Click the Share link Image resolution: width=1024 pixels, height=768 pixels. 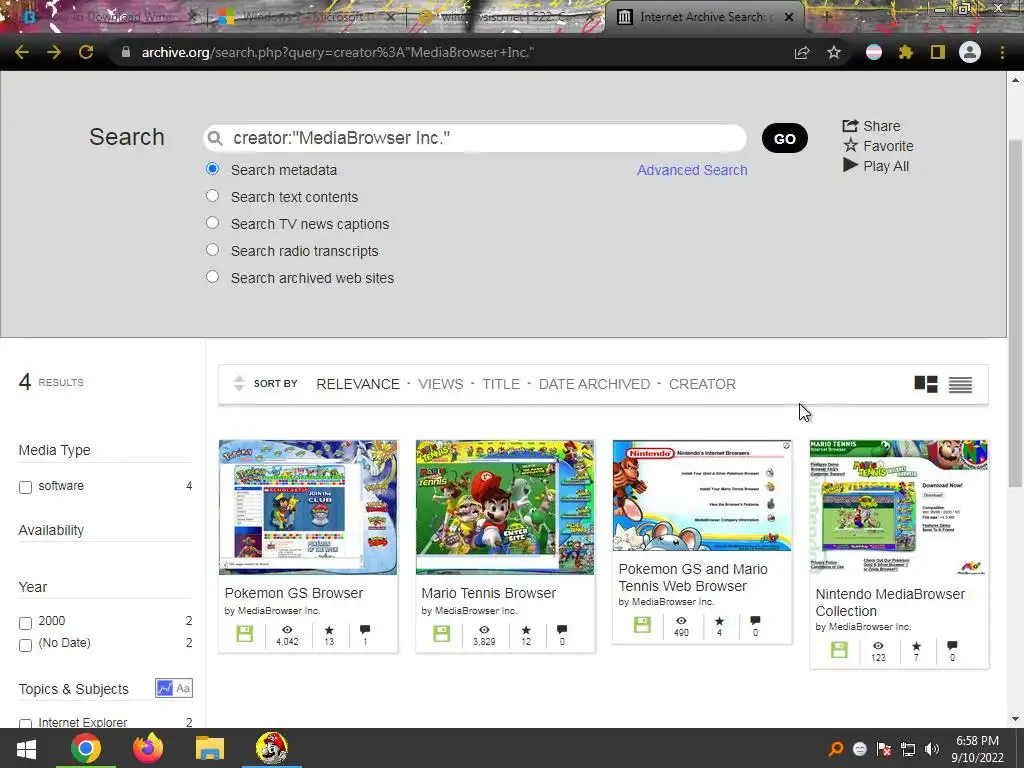pos(871,126)
